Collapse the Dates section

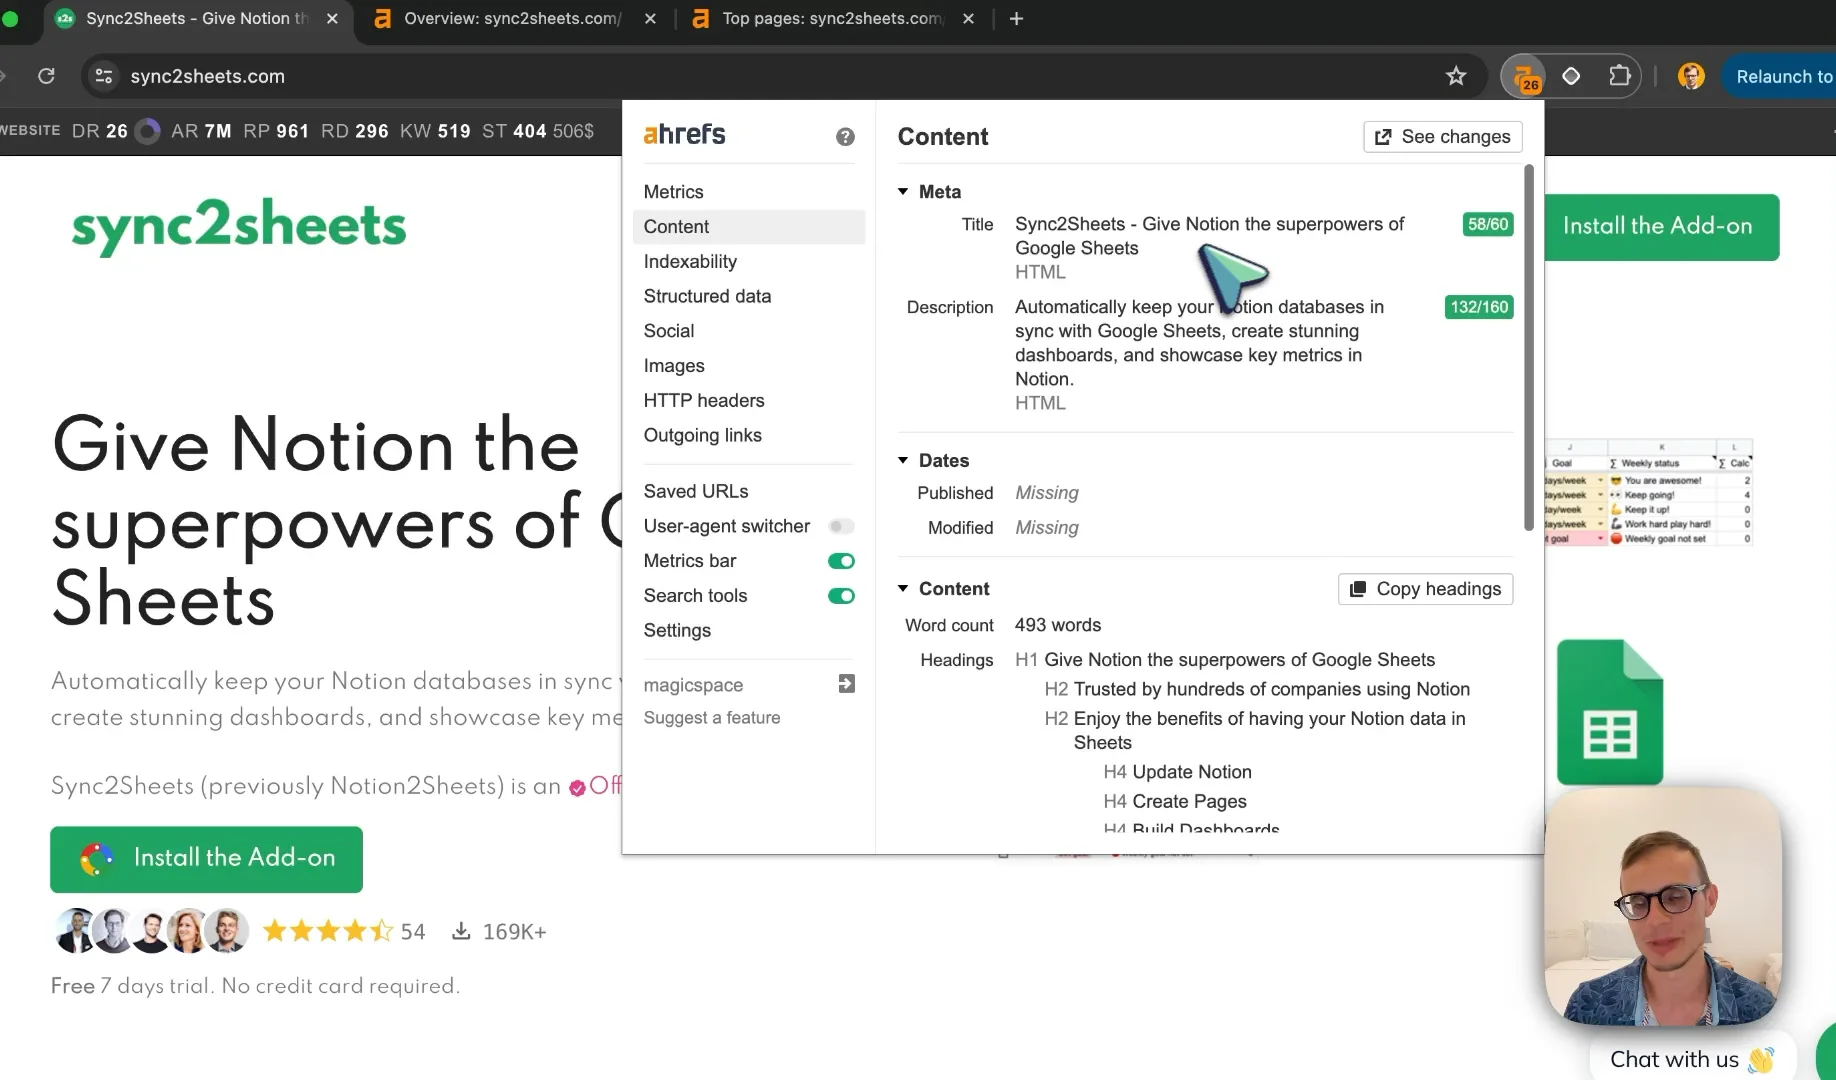(903, 460)
